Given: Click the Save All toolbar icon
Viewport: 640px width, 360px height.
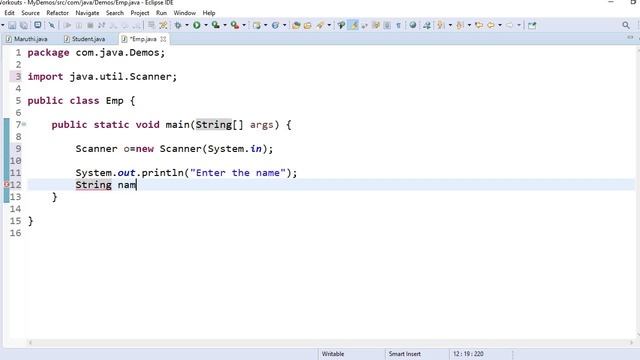Looking at the screenshot, I should tap(24, 25).
